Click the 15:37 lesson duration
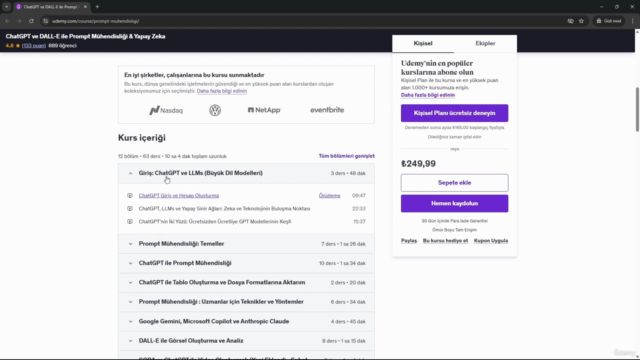This screenshot has width=640, height=360. (359, 222)
